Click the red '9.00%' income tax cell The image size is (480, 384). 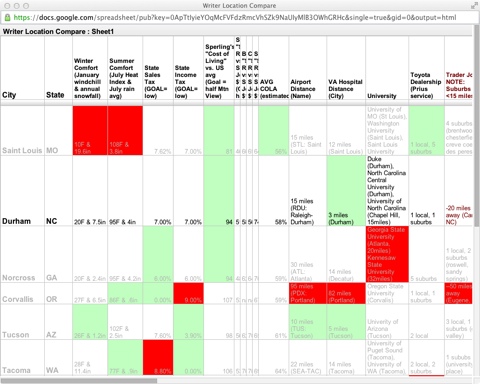(189, 293)
